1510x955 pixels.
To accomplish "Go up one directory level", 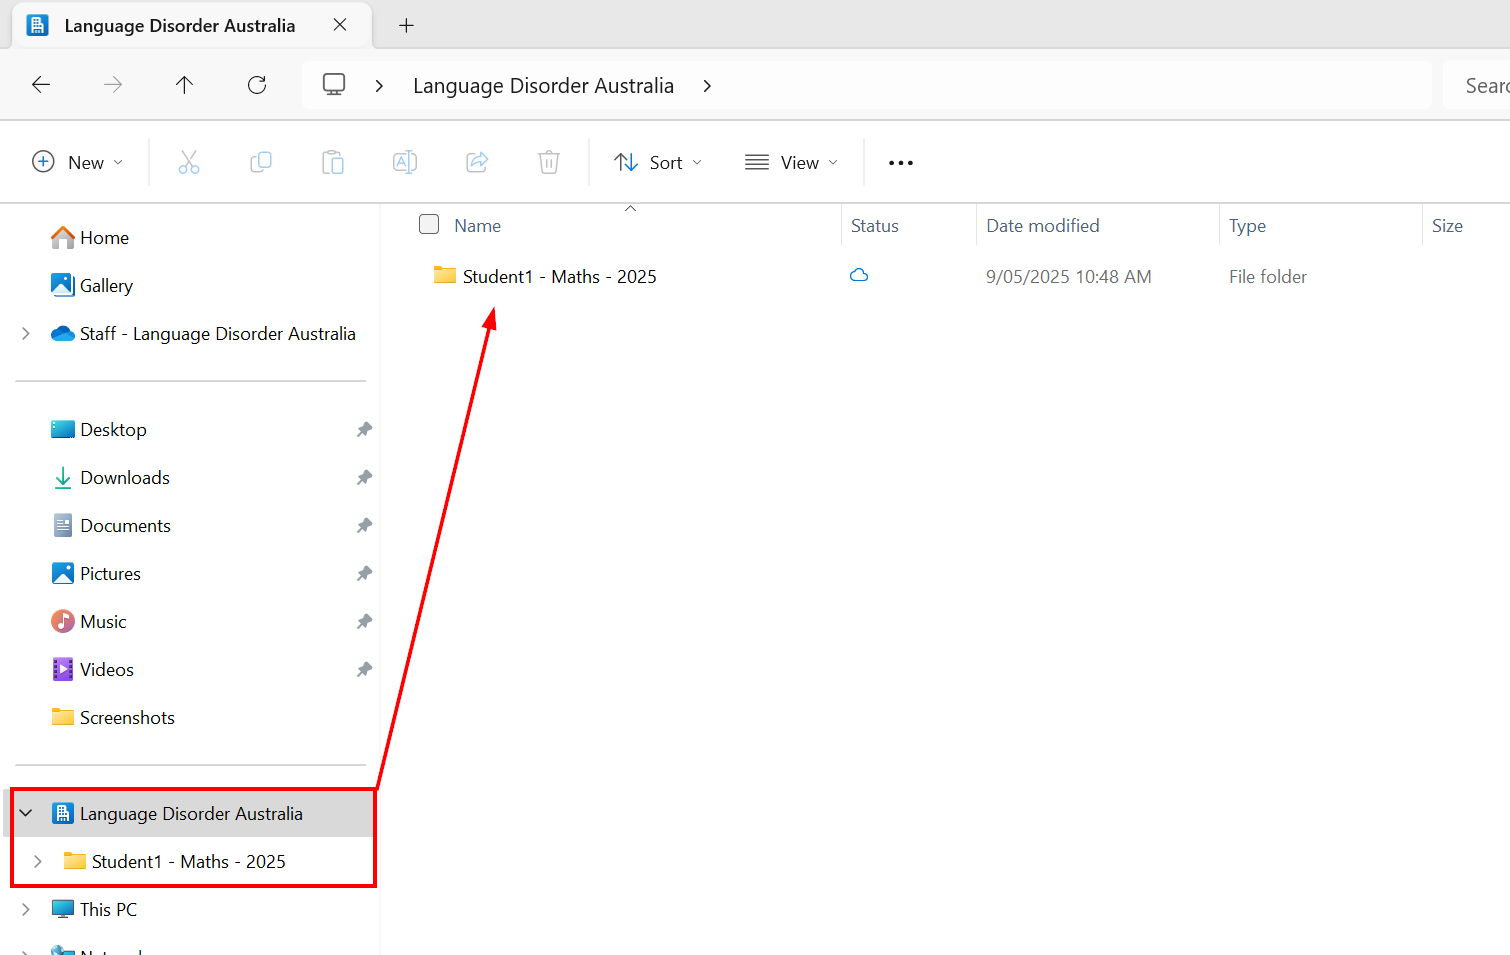I will [185, 85].
